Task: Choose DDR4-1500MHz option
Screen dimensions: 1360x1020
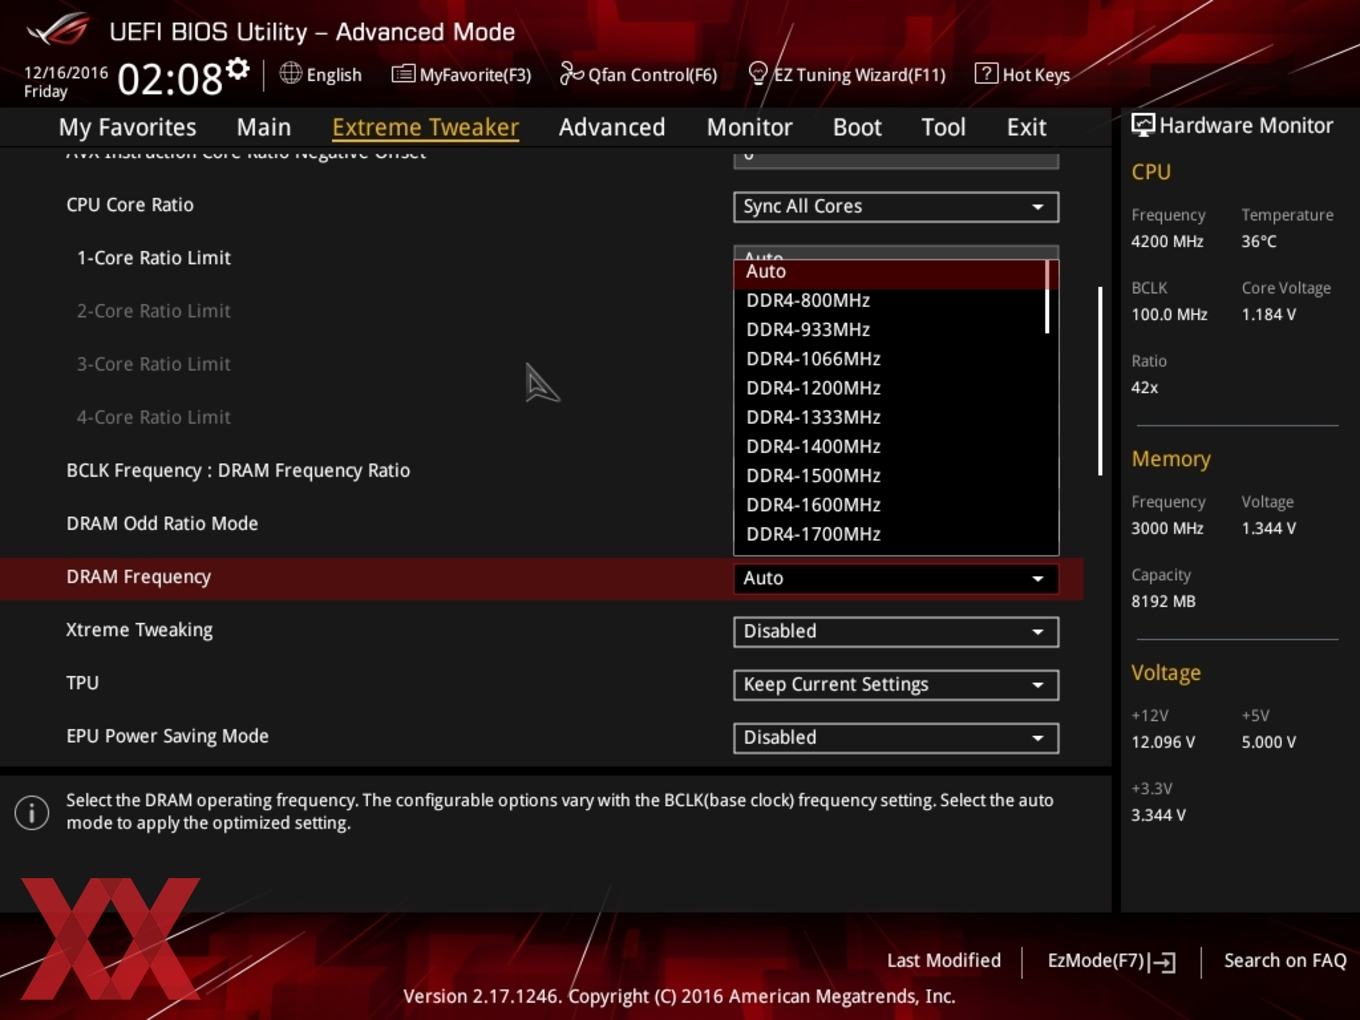Action: (x=813, y=475)
